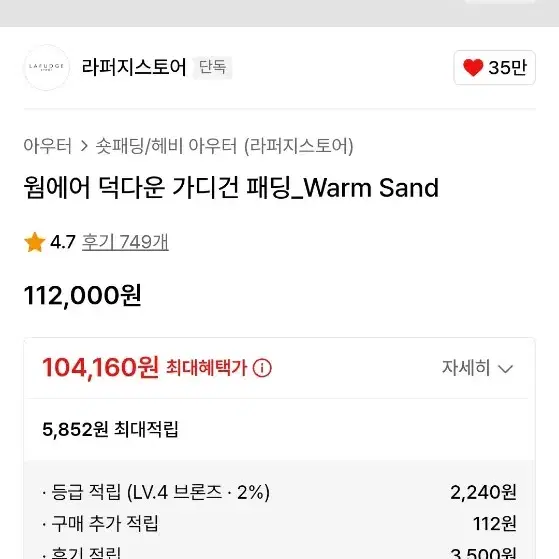Click the info icon beside 최대혜택가
The height and width of the screenshot is (559, 559).
tap(262, 368)
